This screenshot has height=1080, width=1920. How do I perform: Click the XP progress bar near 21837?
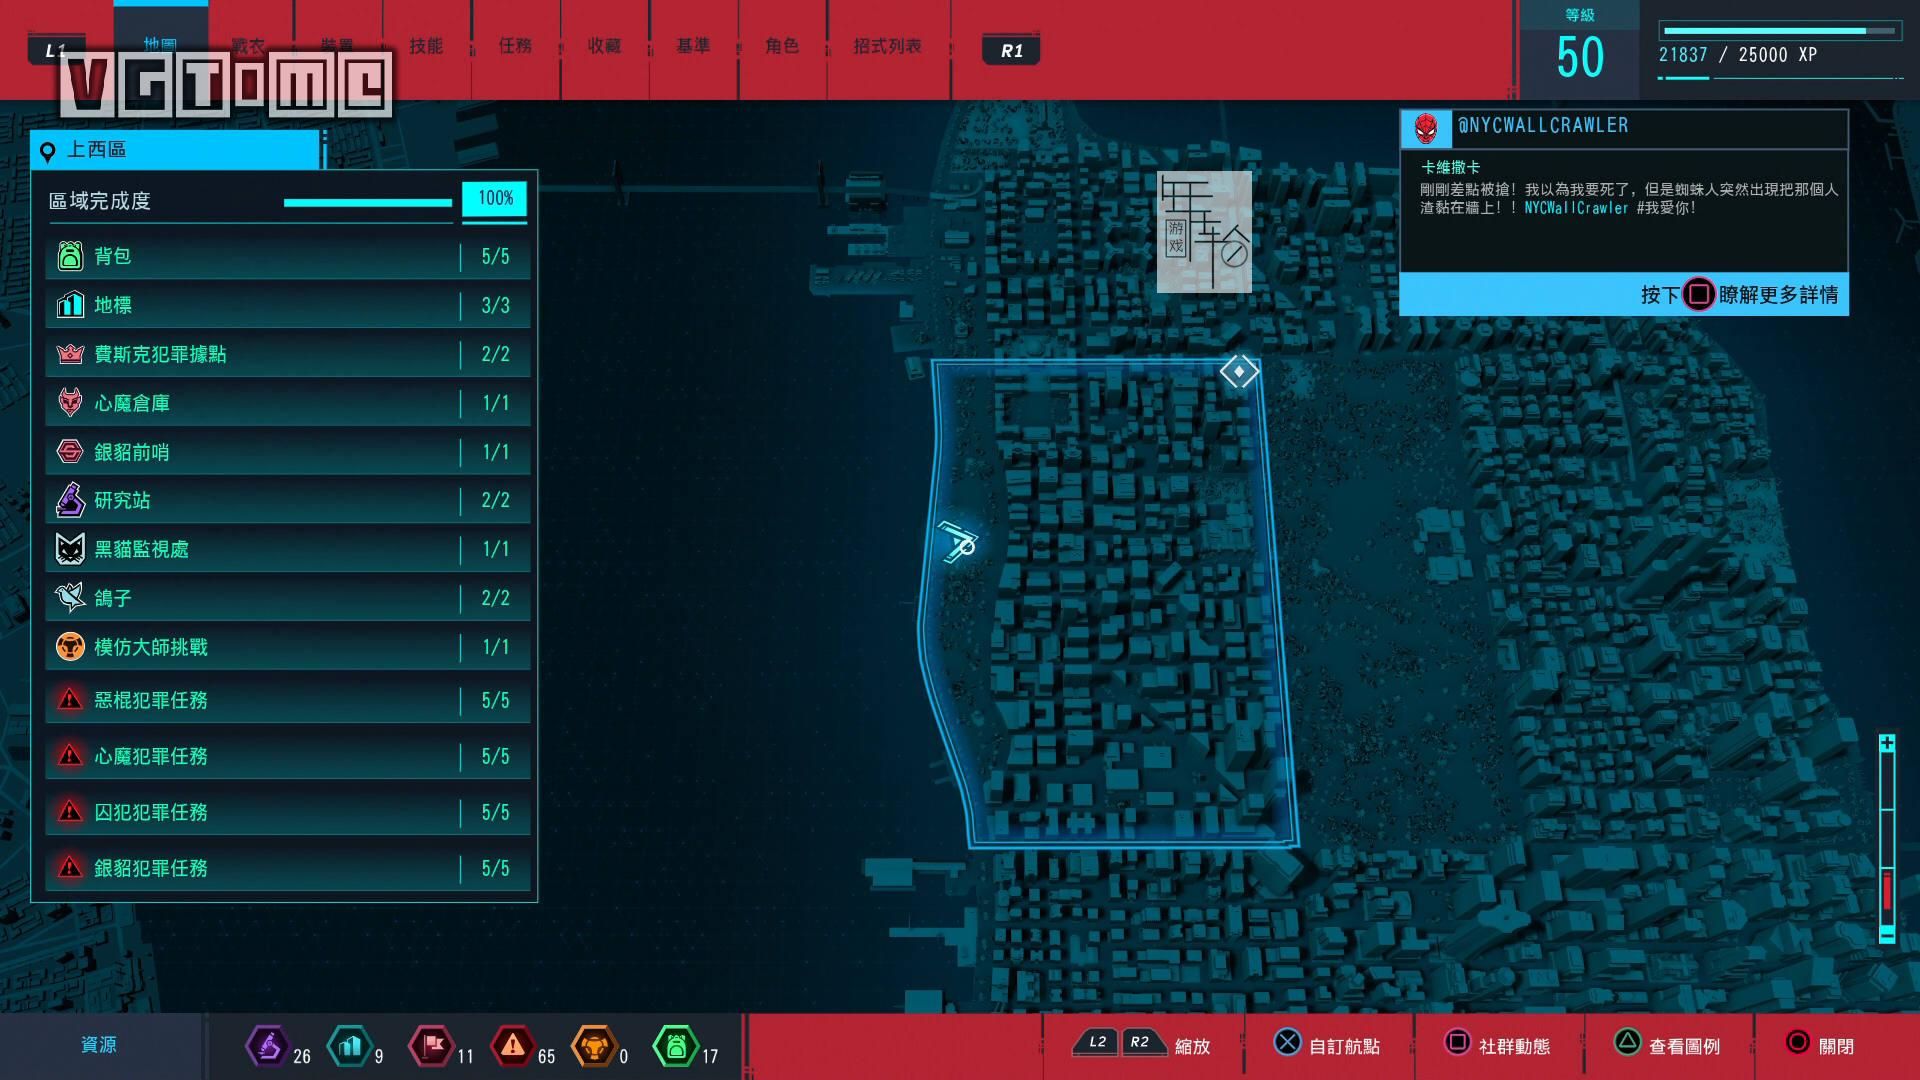(1780, 31)
